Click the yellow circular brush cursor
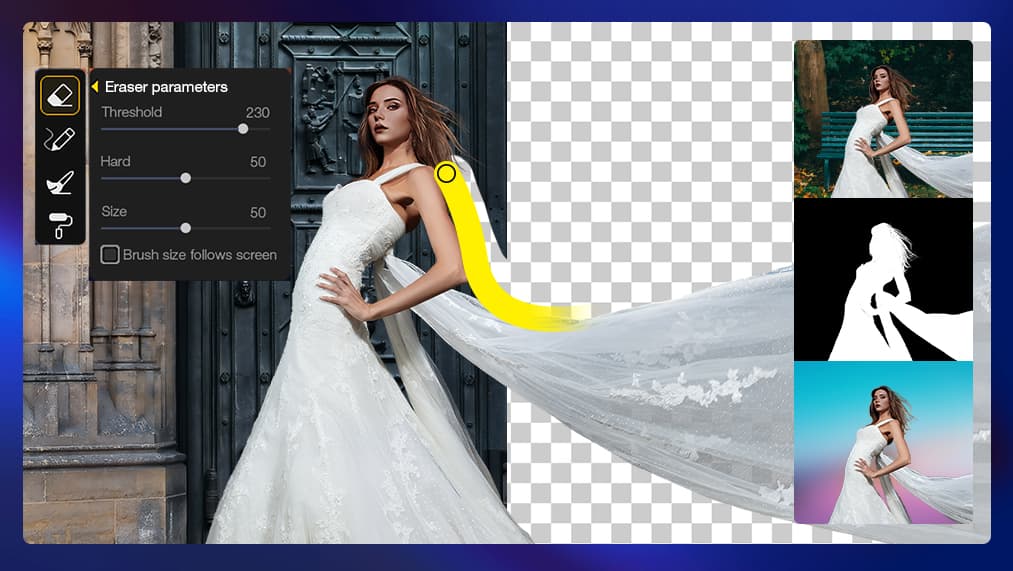 (x=446, y=174)
